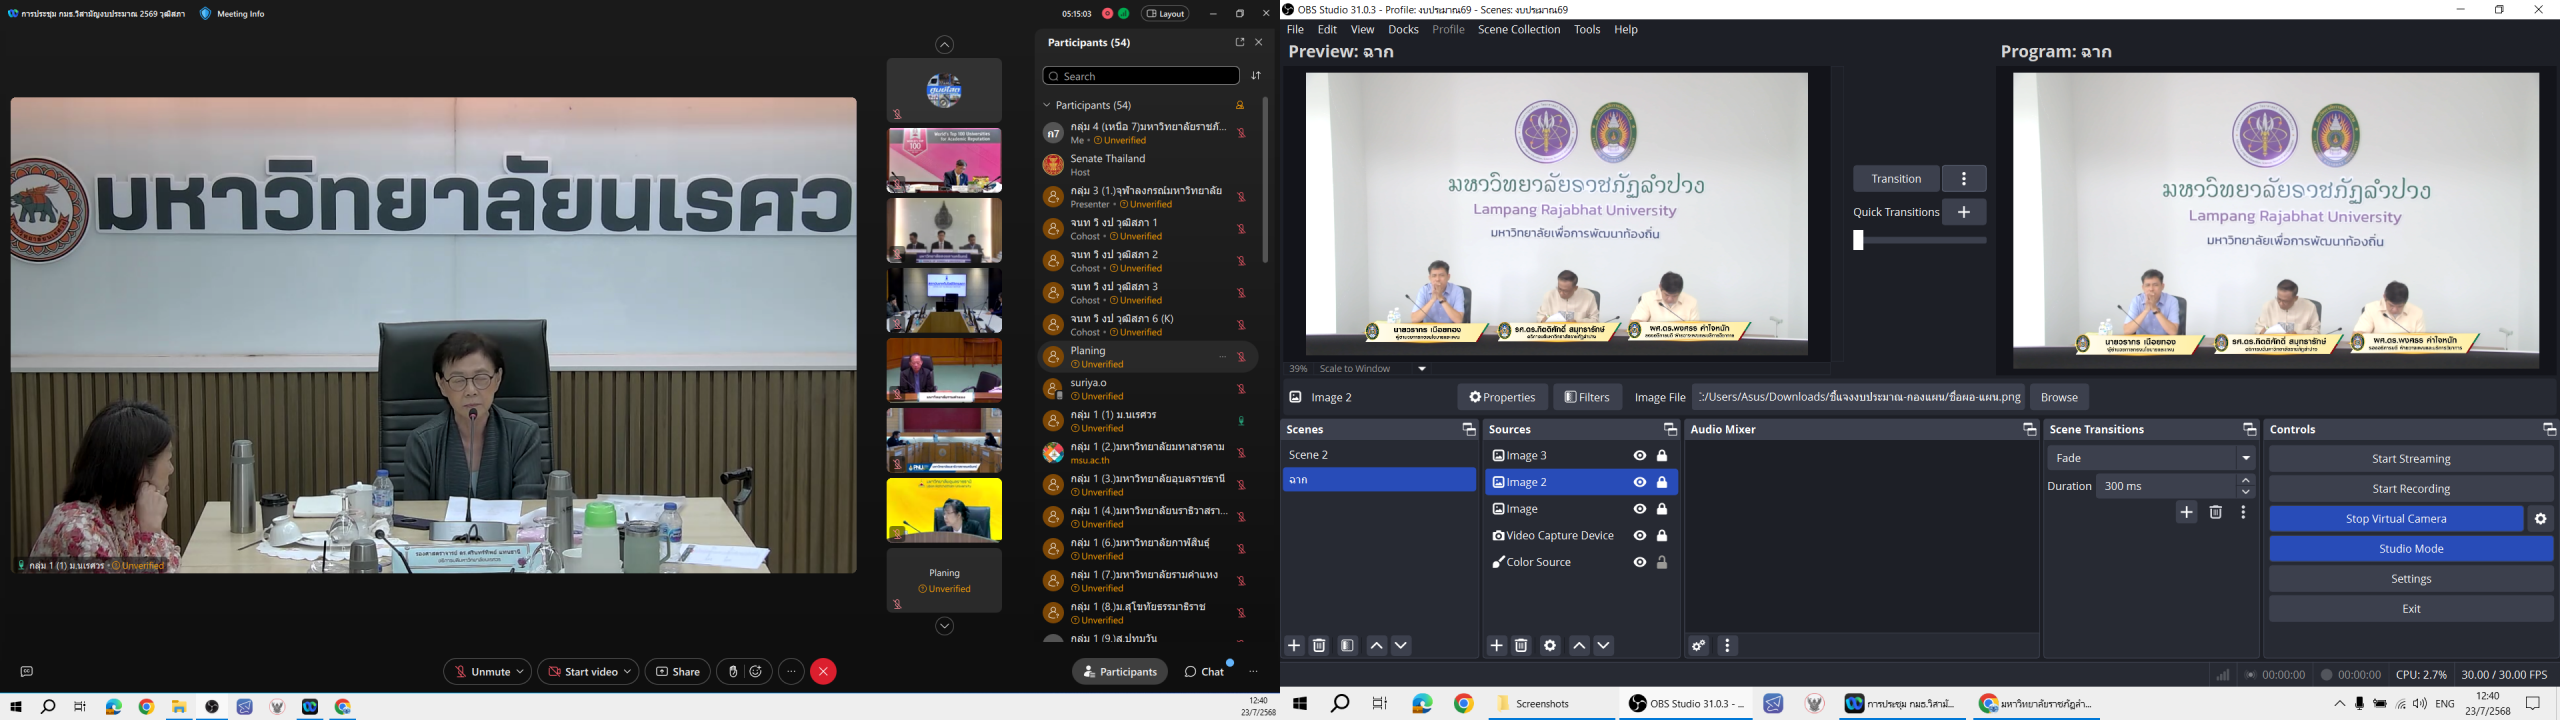Move selected source down in Sources panel

(1604, 646)
